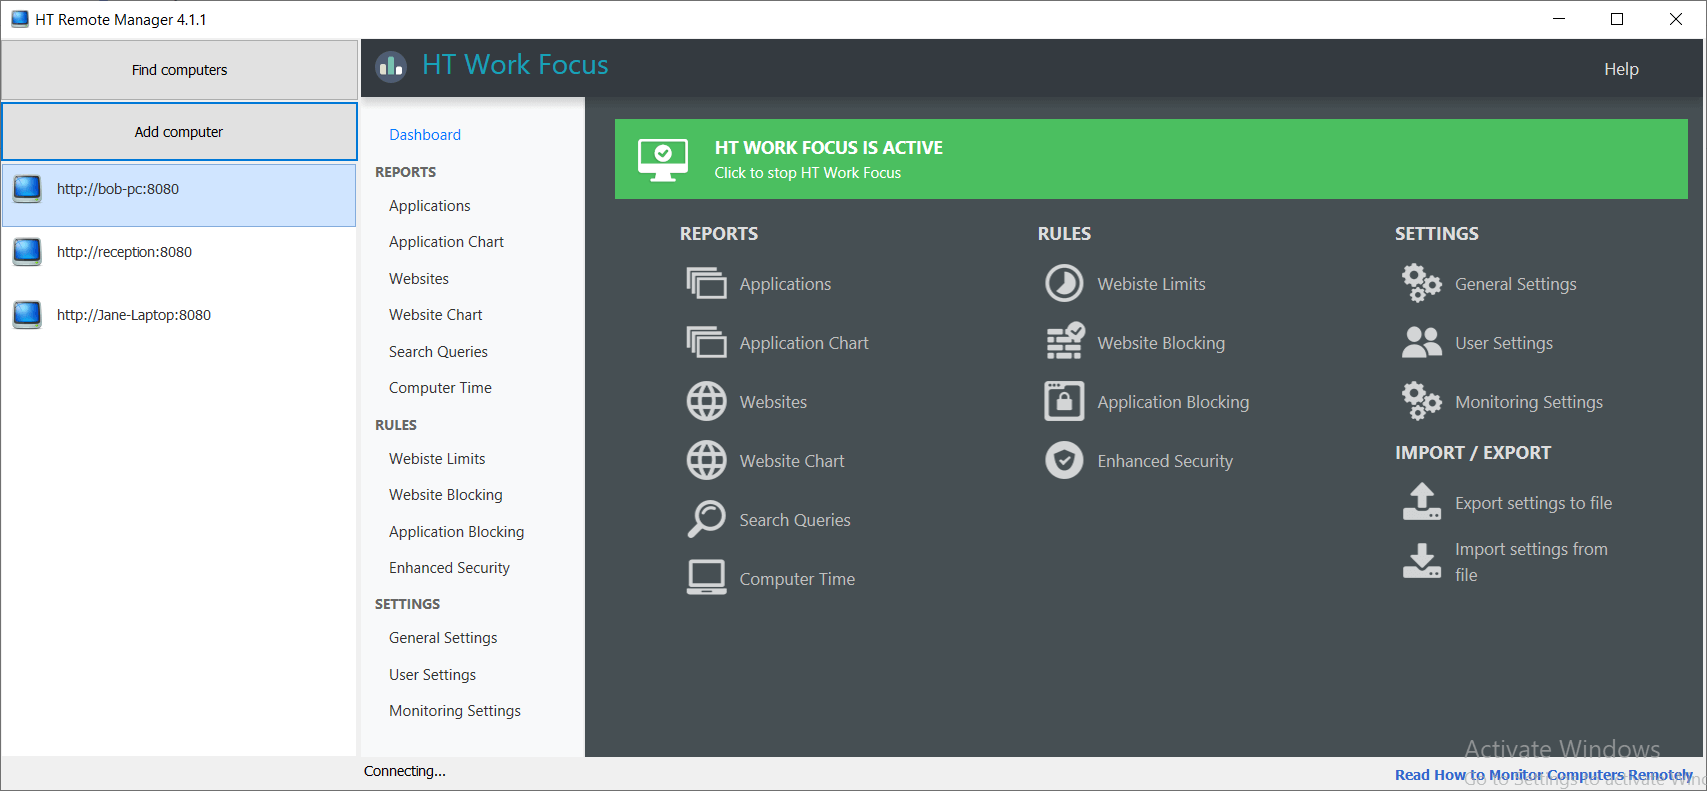
Task: Click the HT Work Focus logo icon
Action: pyautogui.click(x=391, y=67)
